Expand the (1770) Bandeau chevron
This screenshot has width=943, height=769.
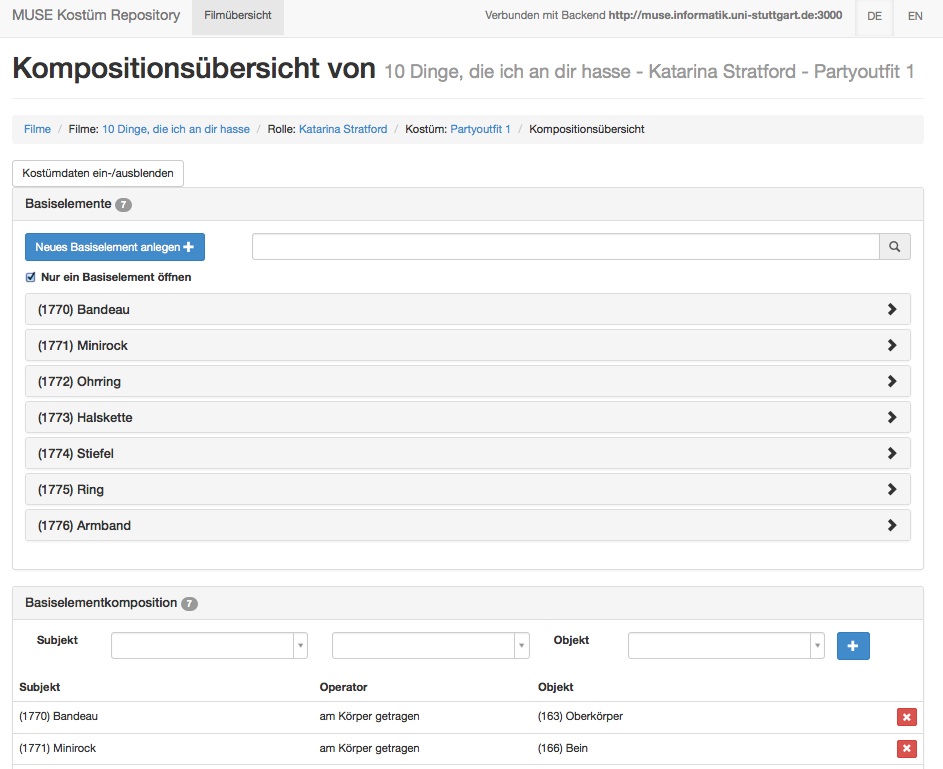[x=892, y=309]
